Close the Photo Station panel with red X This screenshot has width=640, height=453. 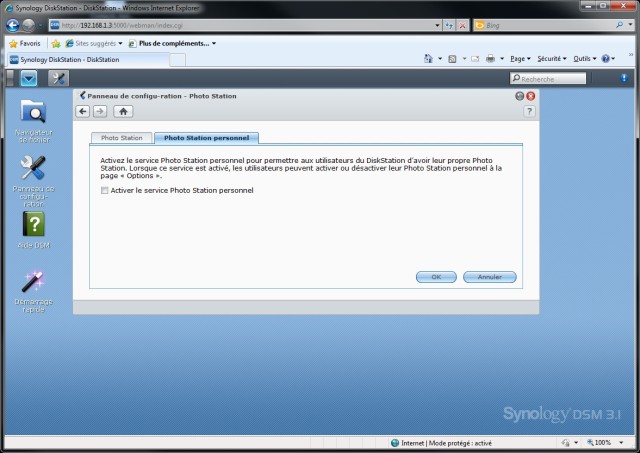[531, 96]
